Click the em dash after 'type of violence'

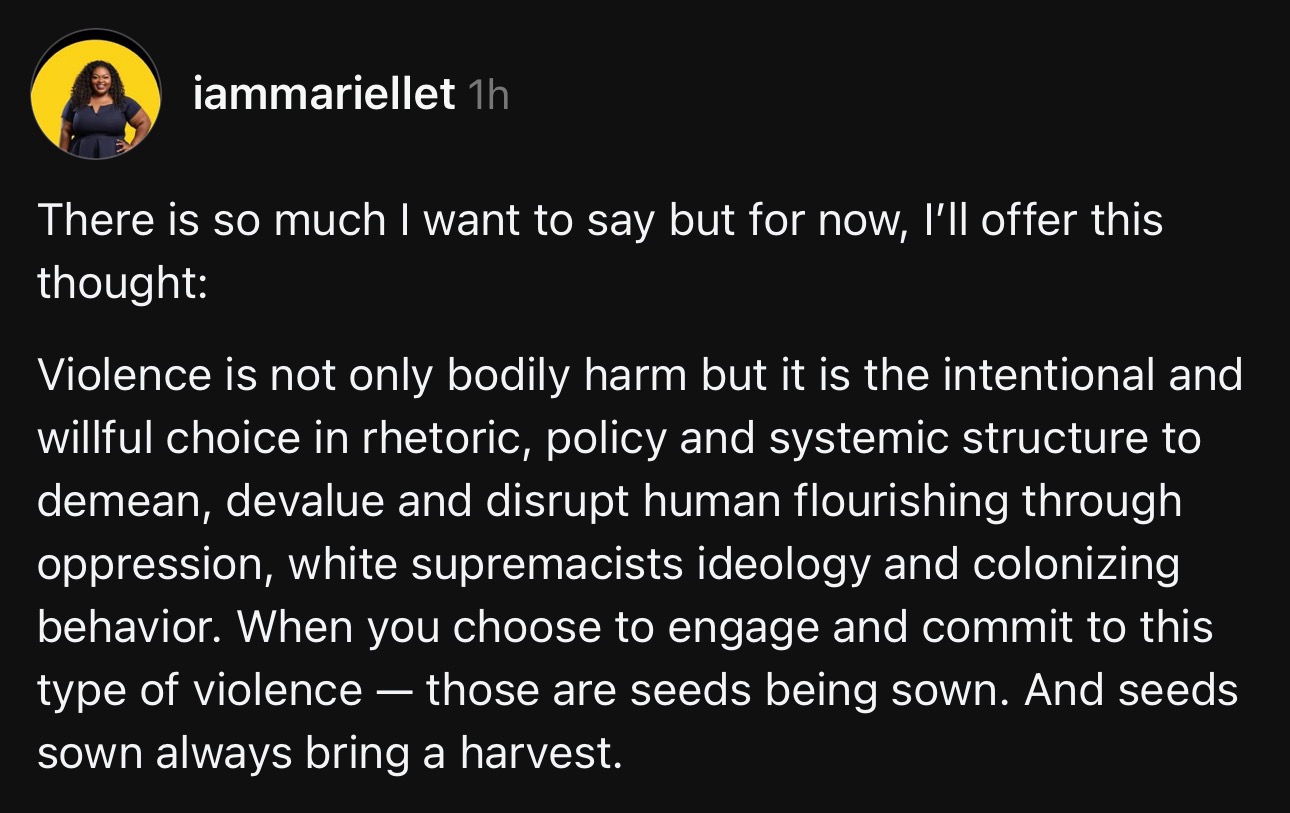pyautogui.click(x=394, y=692)
